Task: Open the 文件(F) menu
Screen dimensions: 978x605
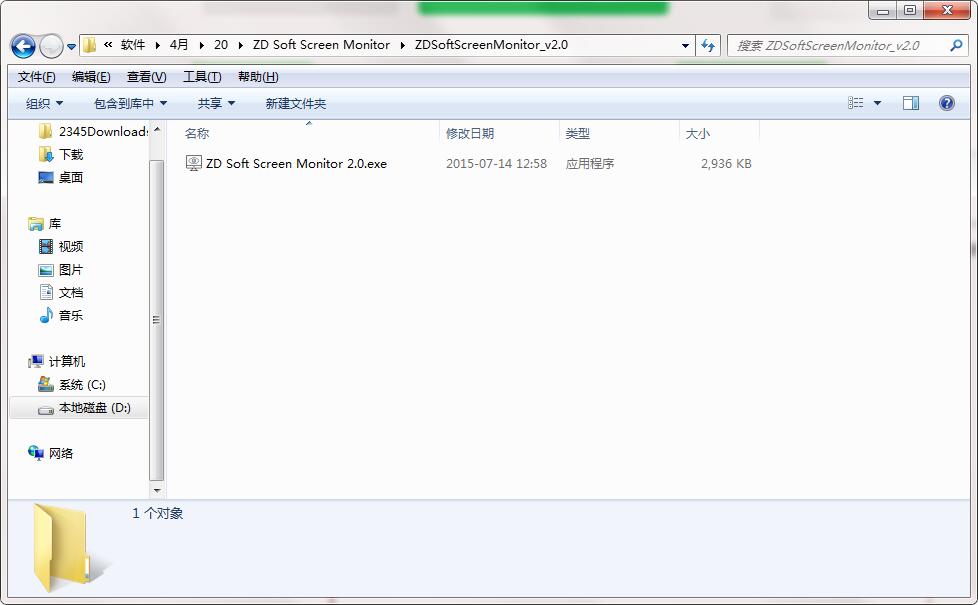Action: 36,77
